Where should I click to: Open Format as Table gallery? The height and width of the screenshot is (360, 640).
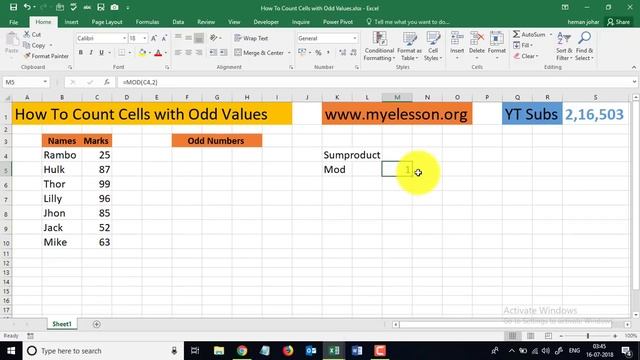point(409,46)
